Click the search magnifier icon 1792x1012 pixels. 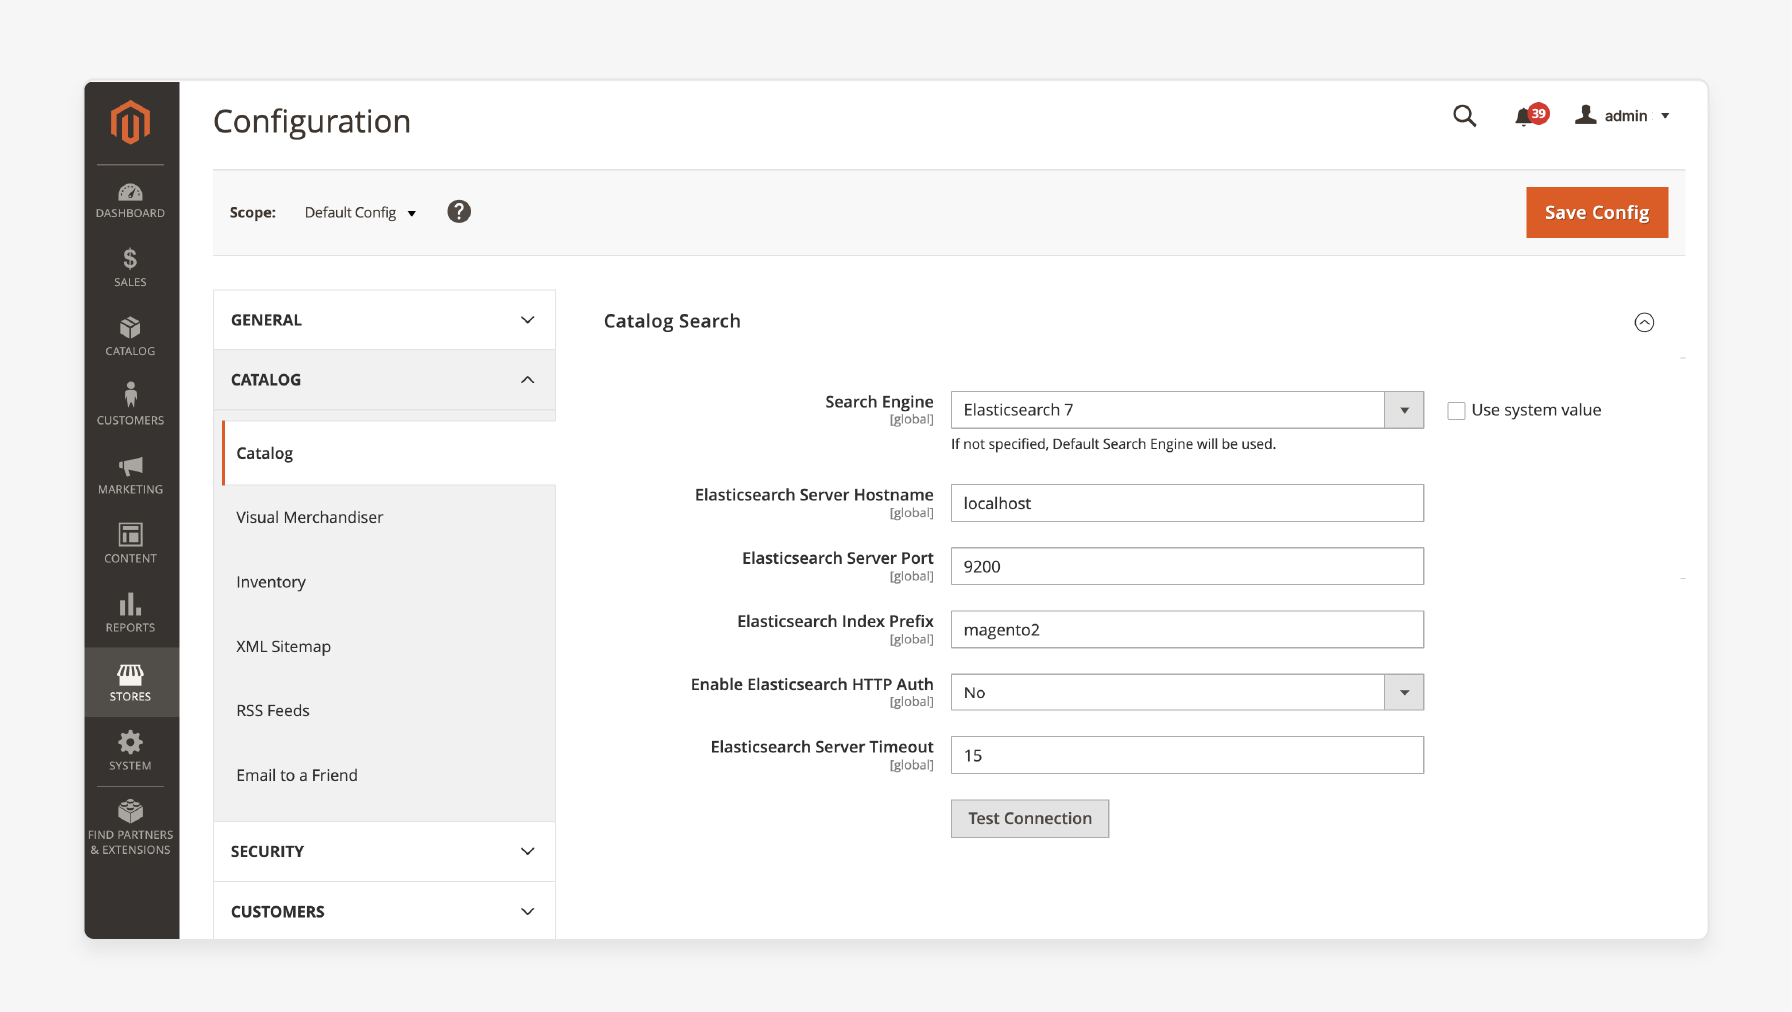[x=1464, y=116]
